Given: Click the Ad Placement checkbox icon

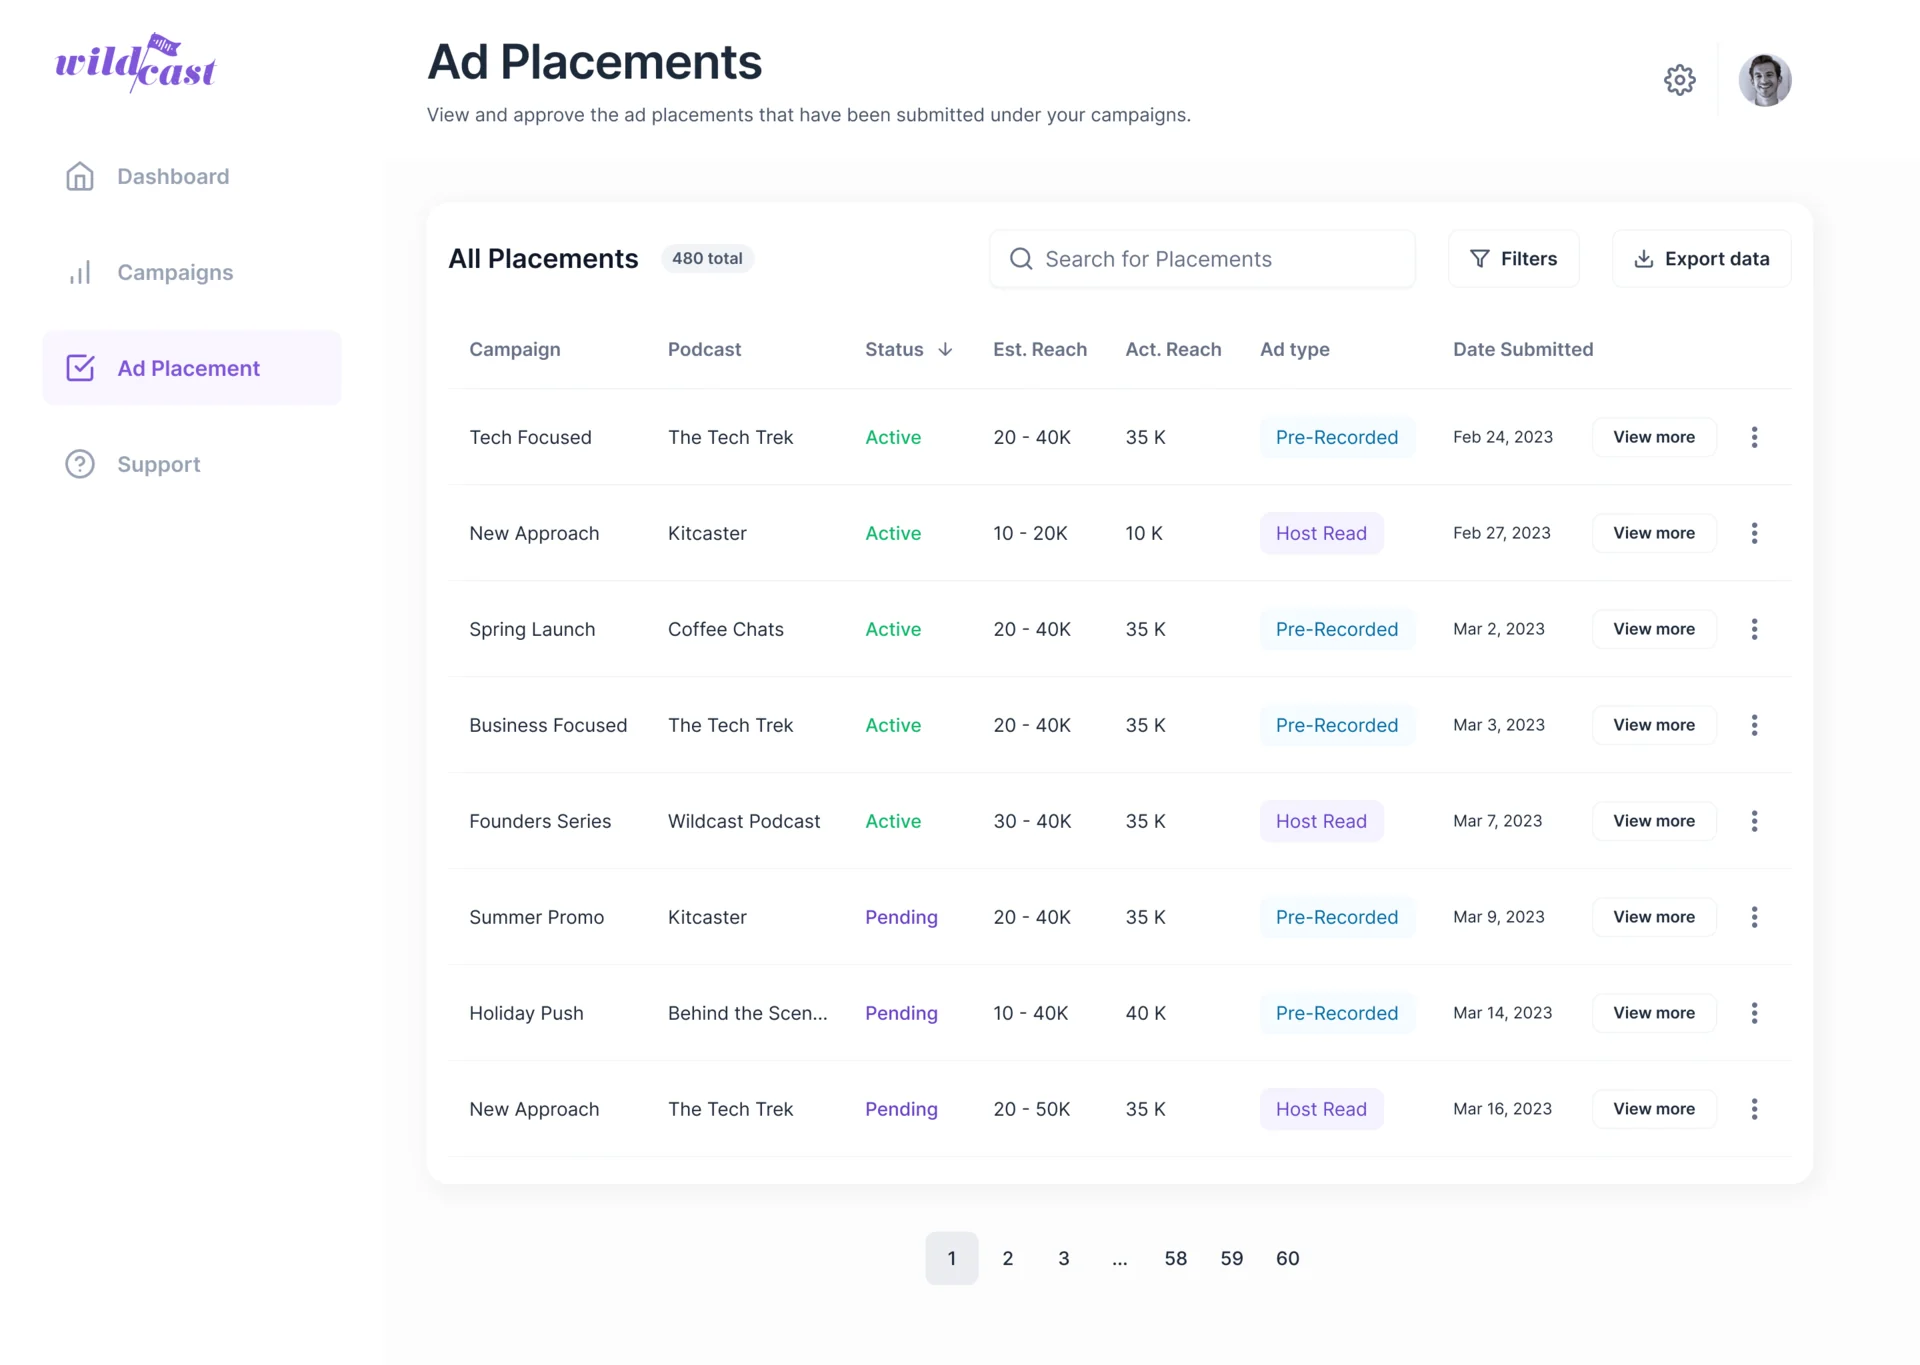Looking at the screenshot, I should click(80, 368).
